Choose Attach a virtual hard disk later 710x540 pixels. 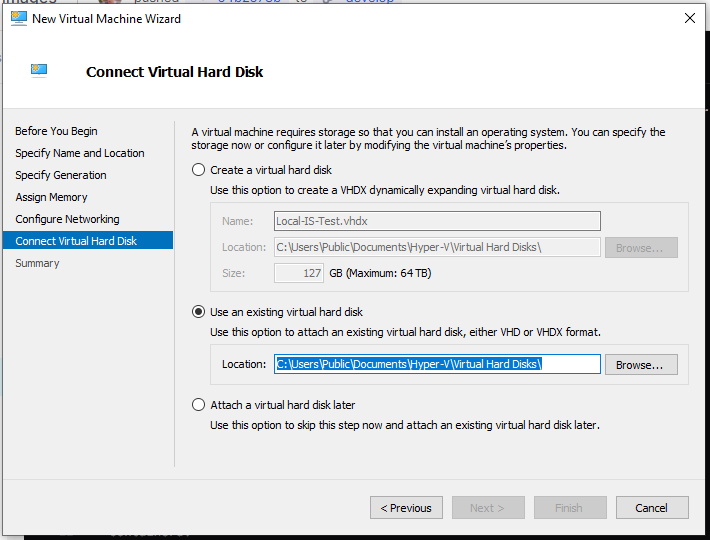[x=198, y=405]
